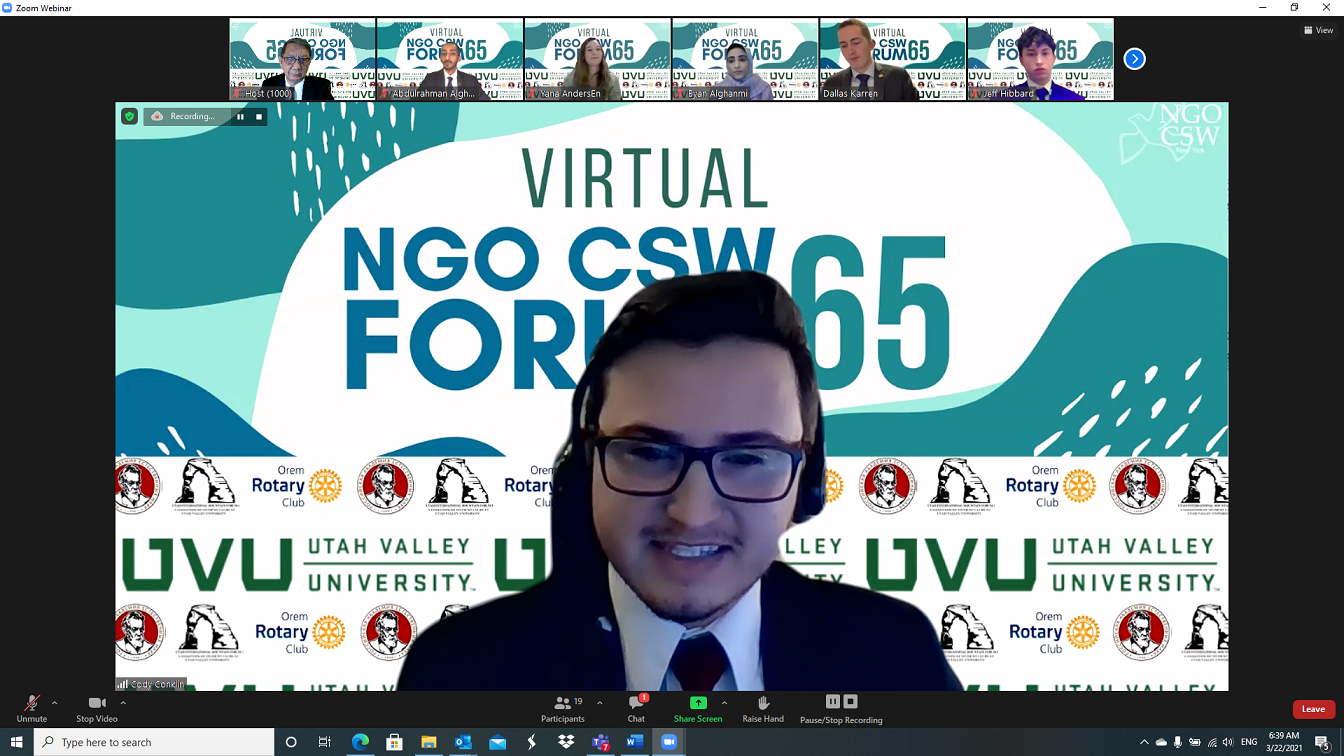Click the Raise Hand icon
This screenshot has height=756, width=1344.
point(763,704)
